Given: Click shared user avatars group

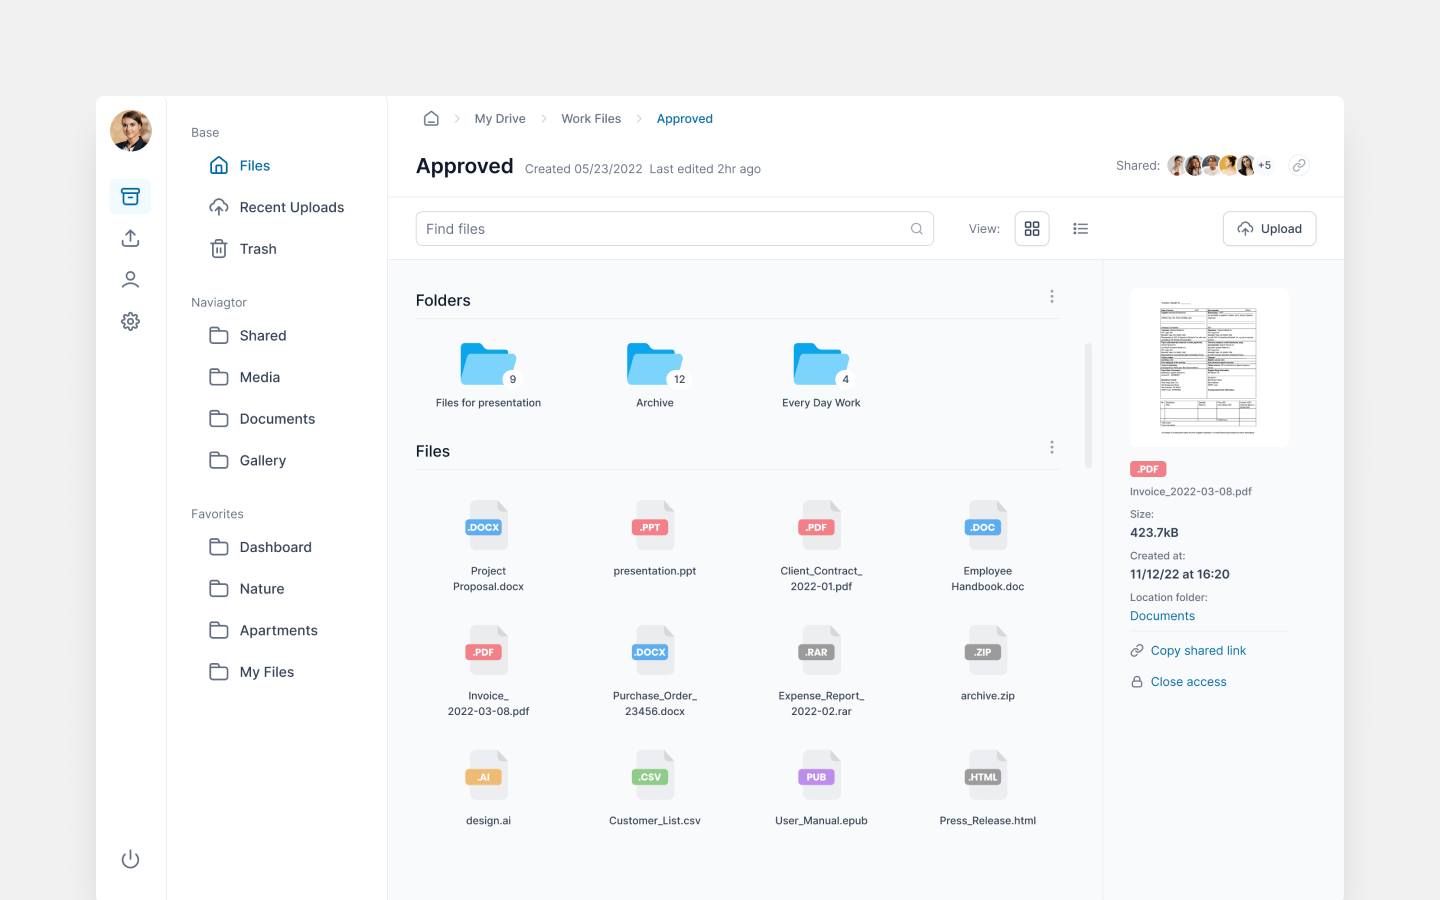Looking at the screenshot, I should tap(1212, 166).
